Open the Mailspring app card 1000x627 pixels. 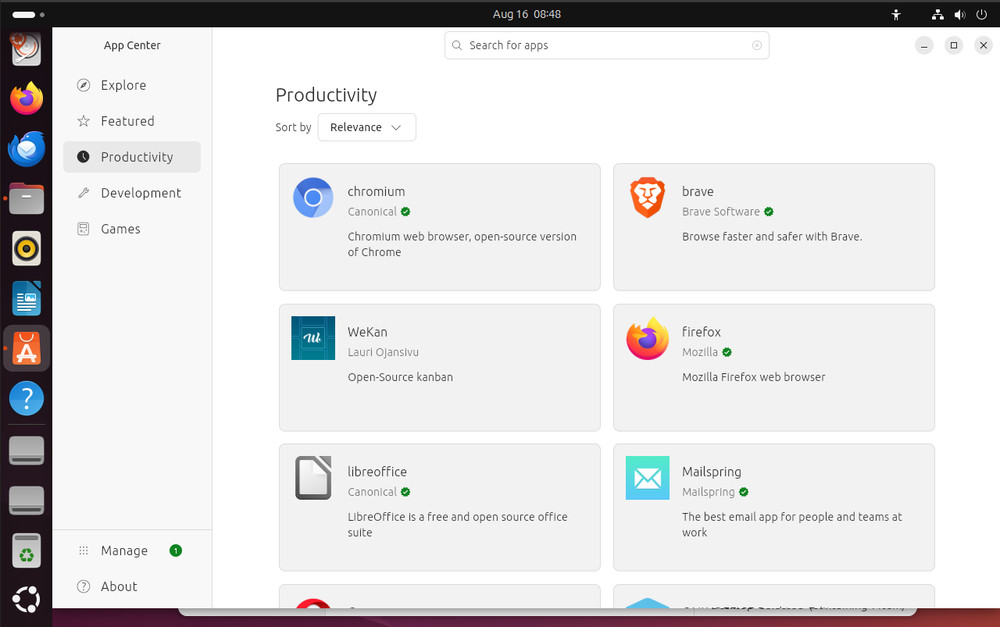(773, 507)
